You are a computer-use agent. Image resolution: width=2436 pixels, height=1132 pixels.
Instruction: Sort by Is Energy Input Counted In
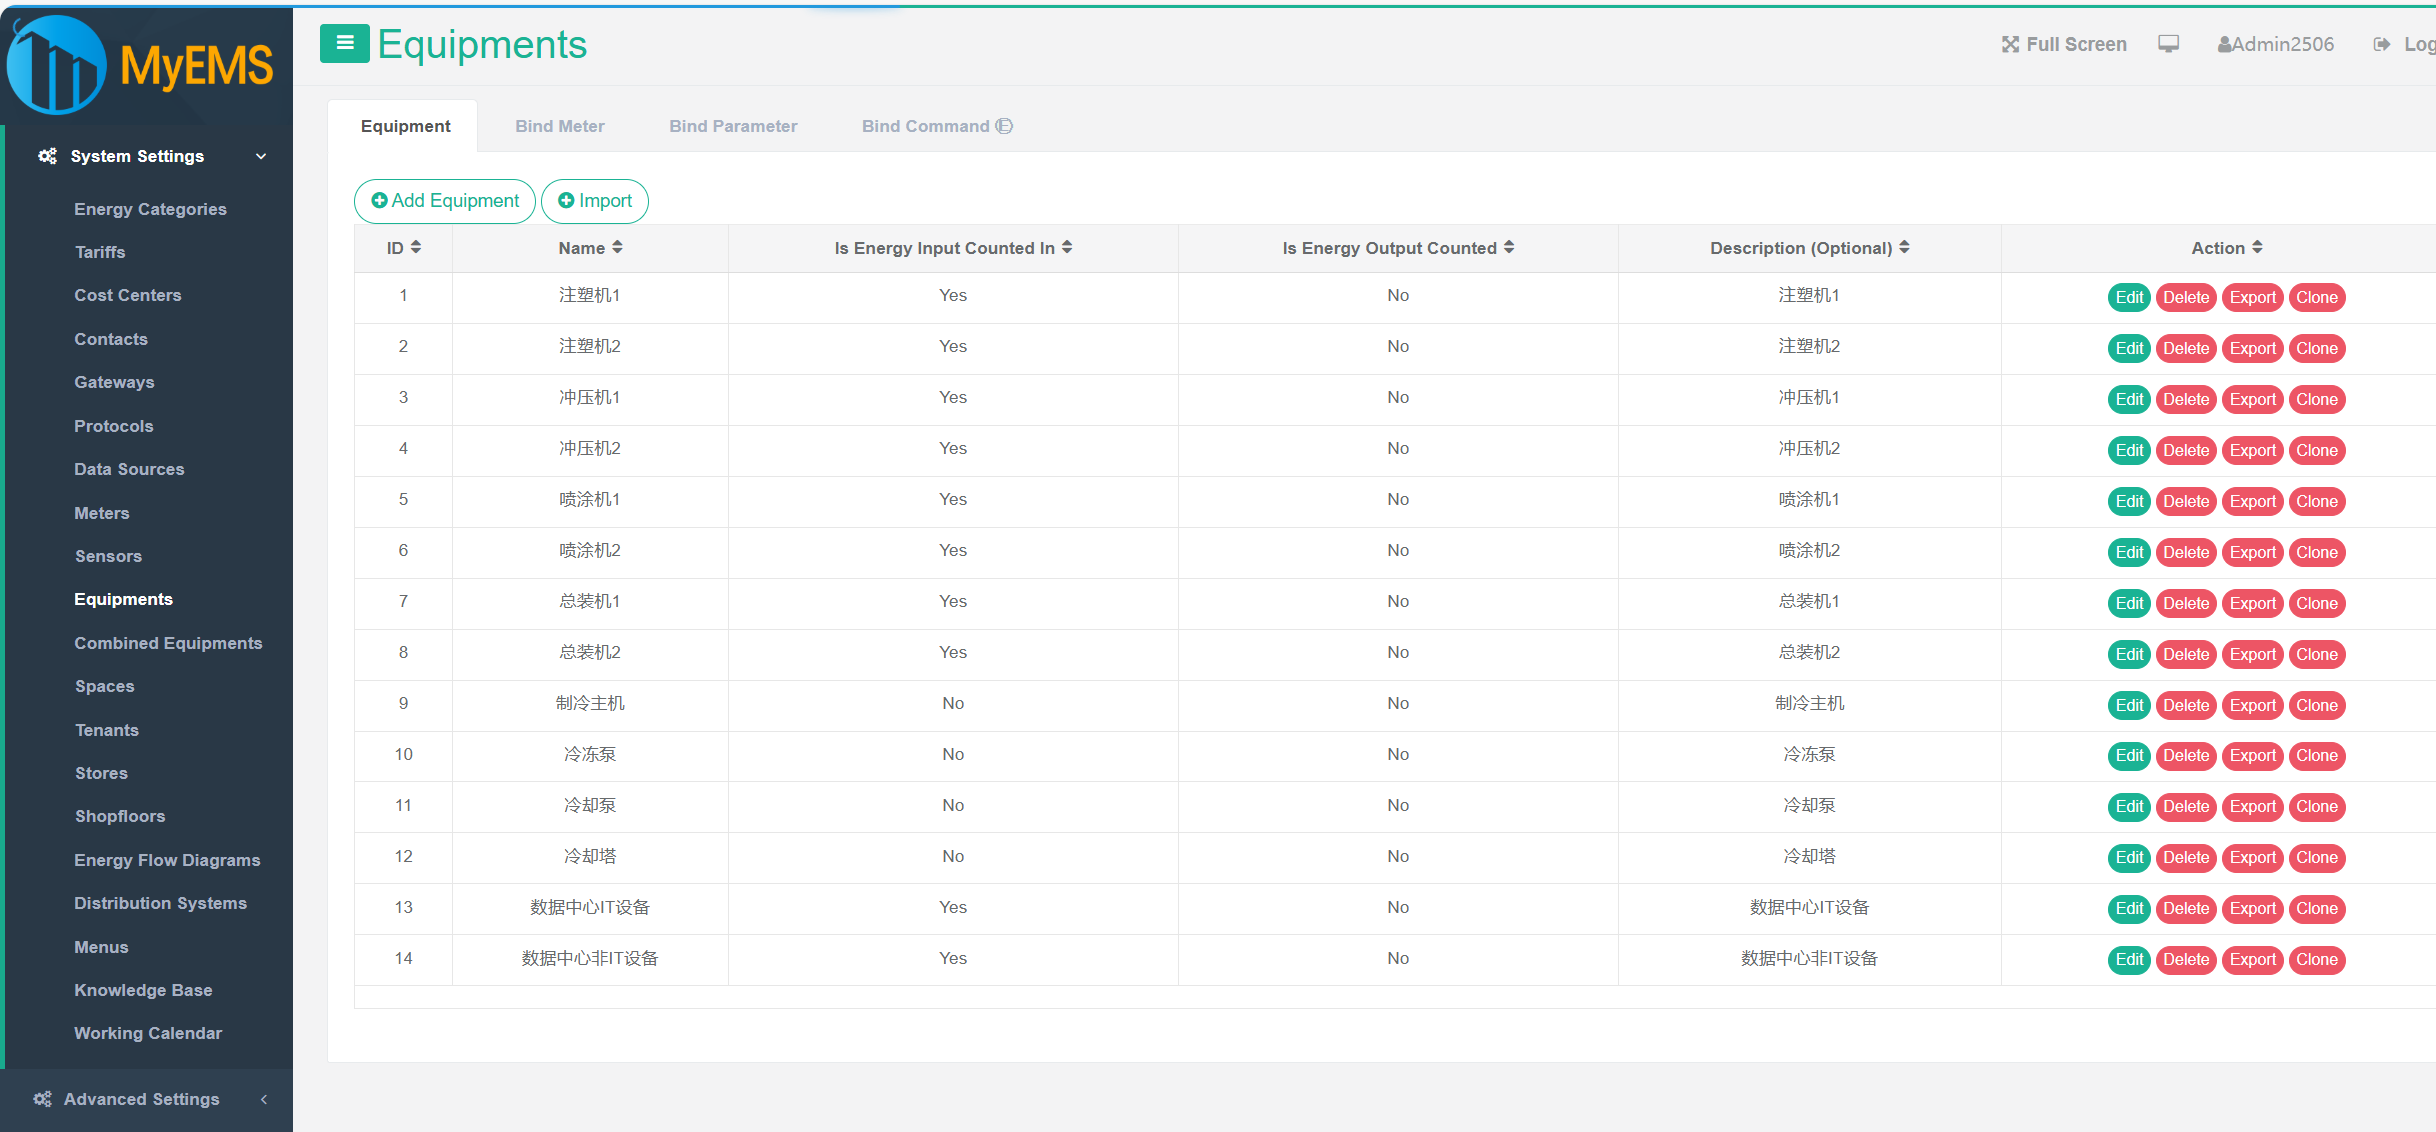[x=1067, y=247]
